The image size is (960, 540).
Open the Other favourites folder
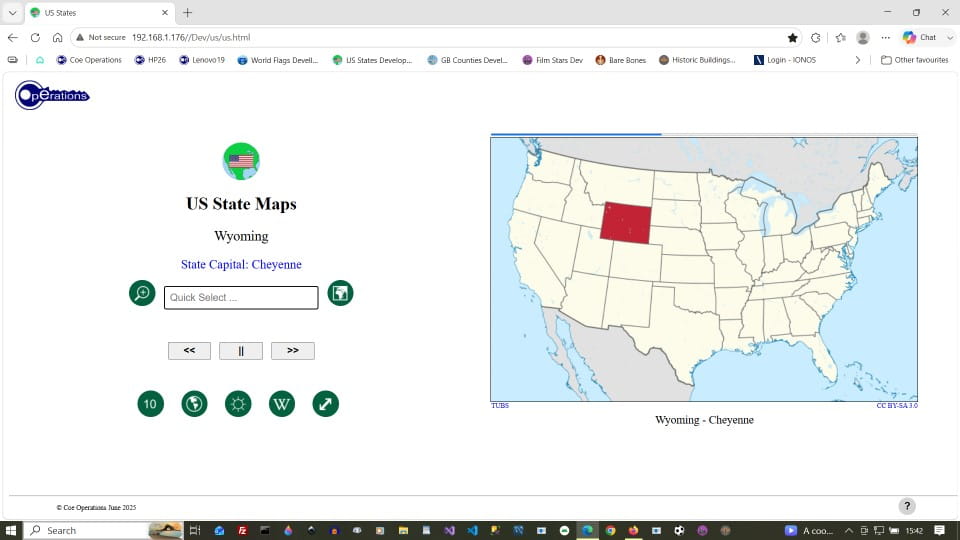[915, 60]
